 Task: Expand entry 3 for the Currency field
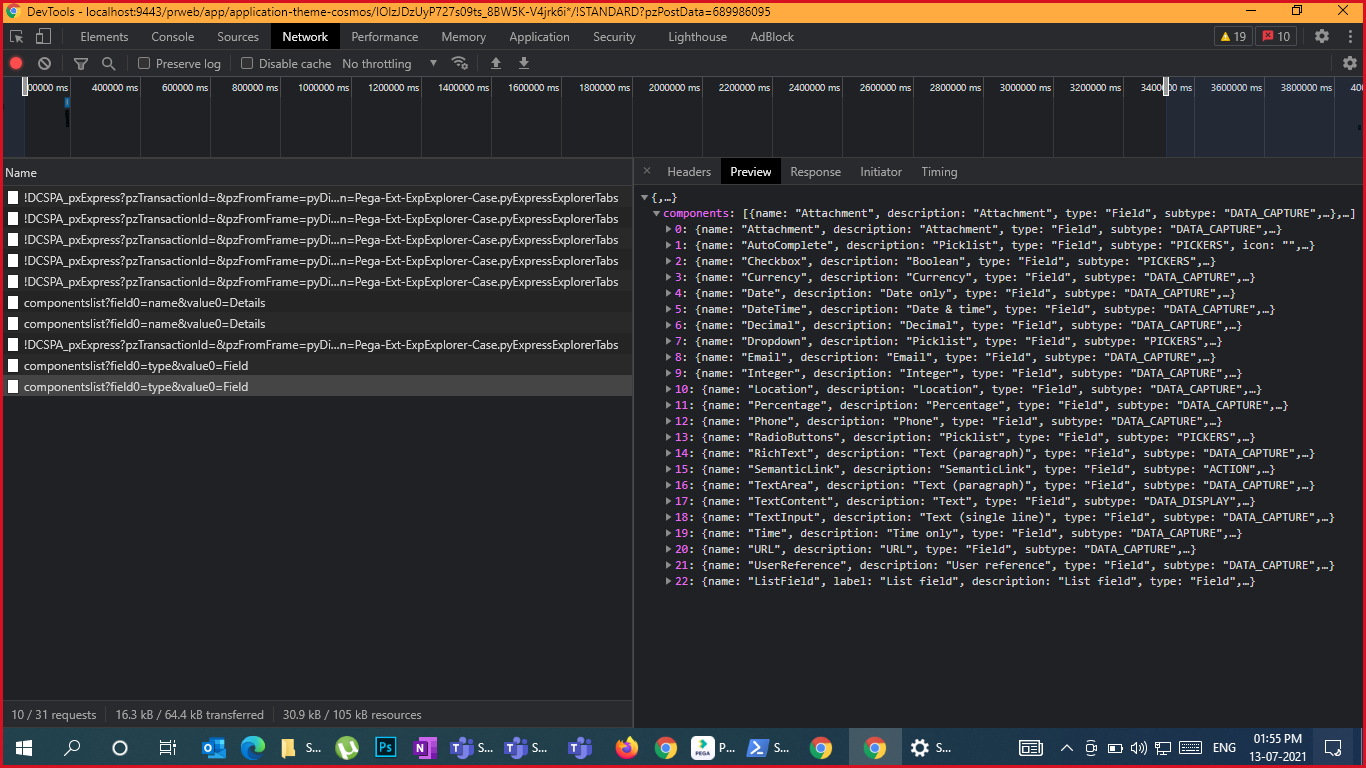coord(668,277)
